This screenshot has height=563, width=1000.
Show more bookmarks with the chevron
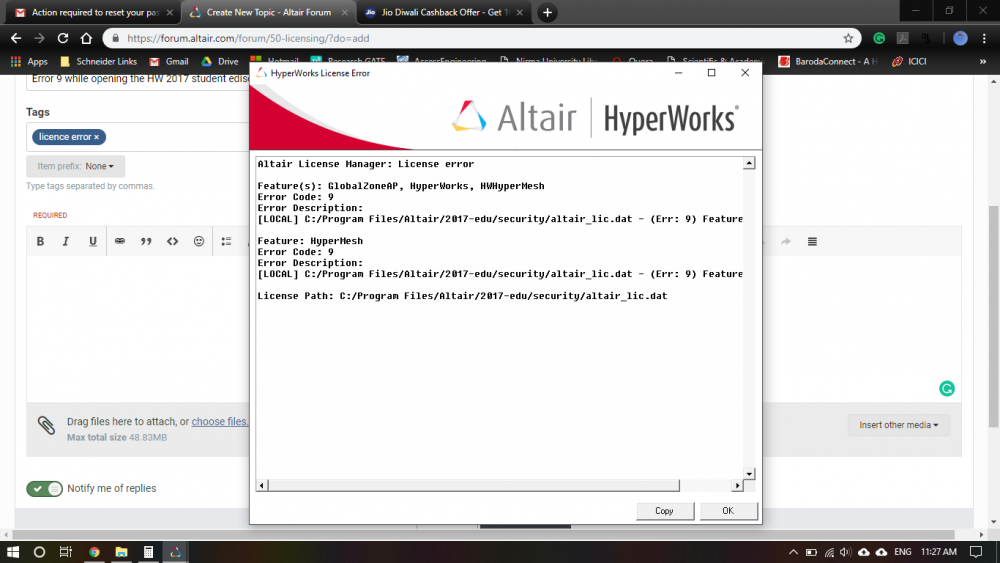[x=983, y=62]
